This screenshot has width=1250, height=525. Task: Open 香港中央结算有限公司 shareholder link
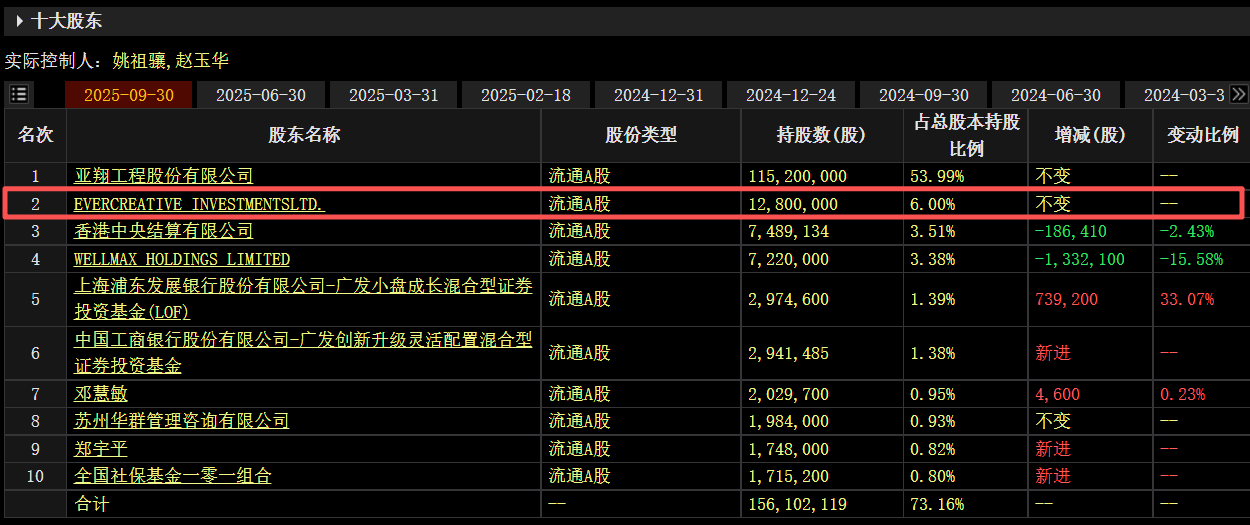pyautogui.click(x=163, y=231)
